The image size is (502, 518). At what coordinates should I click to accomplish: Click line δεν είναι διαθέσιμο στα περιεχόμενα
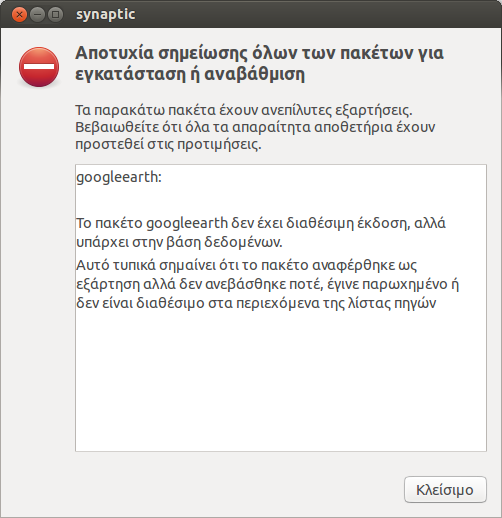click(x=256, y=303)
